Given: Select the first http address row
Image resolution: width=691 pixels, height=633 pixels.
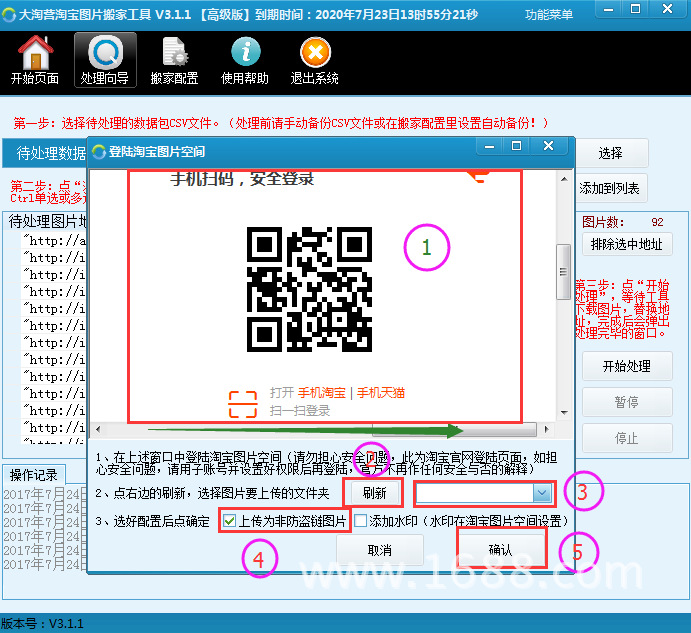Looking at the screenshot, I should [x=55, y=241].
